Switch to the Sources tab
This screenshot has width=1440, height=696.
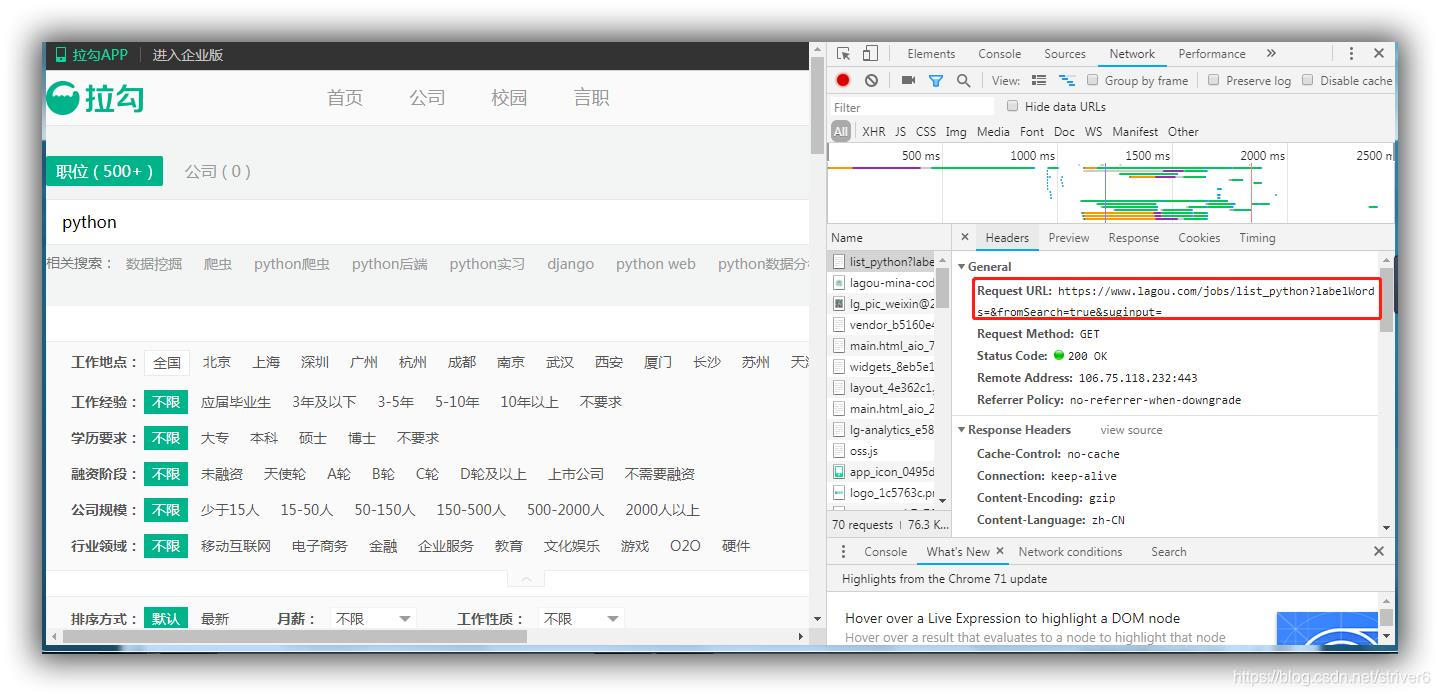tap(1064, 54)
